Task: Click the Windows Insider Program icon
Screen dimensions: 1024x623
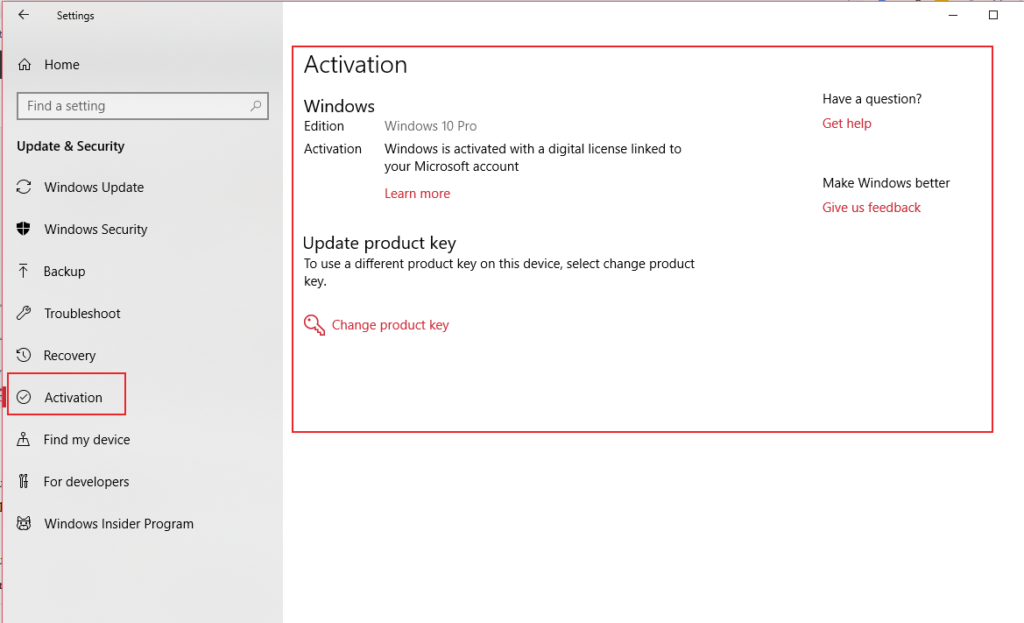Action: click(x=23, y=523)
